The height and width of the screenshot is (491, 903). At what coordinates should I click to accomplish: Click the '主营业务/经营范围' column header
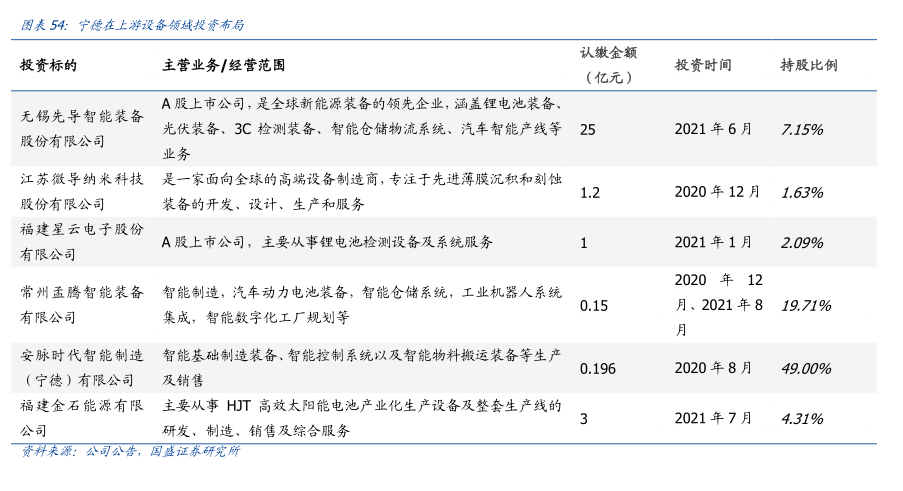coord(223,65)
